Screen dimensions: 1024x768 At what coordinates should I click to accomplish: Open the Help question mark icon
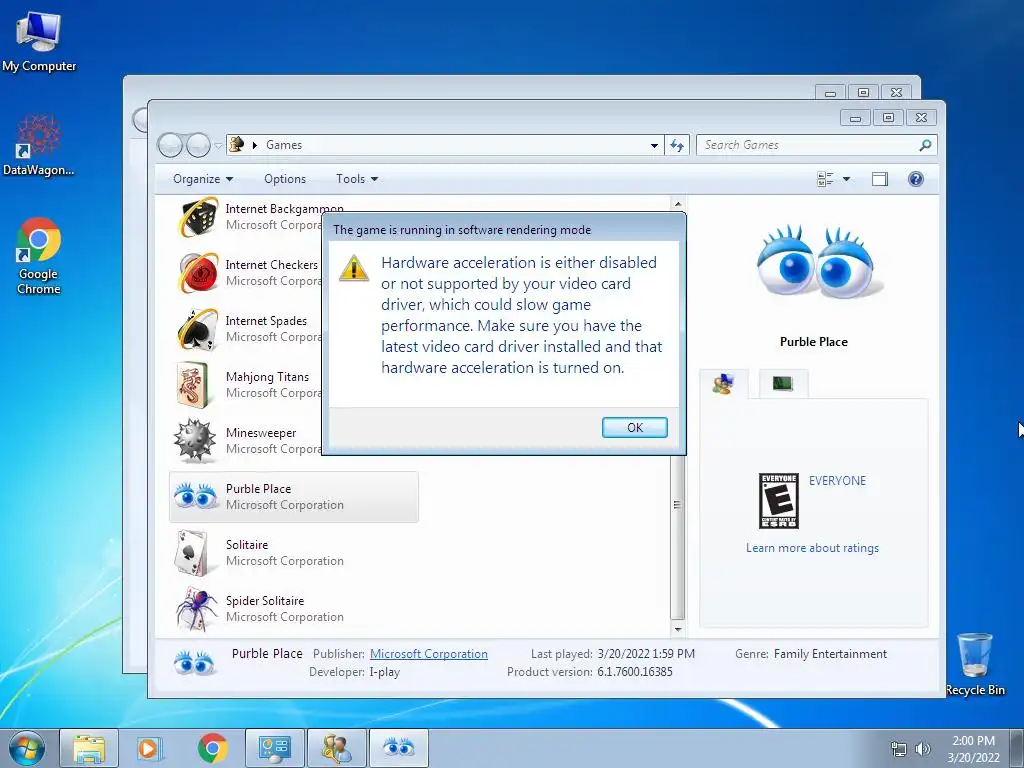[916, 179]
